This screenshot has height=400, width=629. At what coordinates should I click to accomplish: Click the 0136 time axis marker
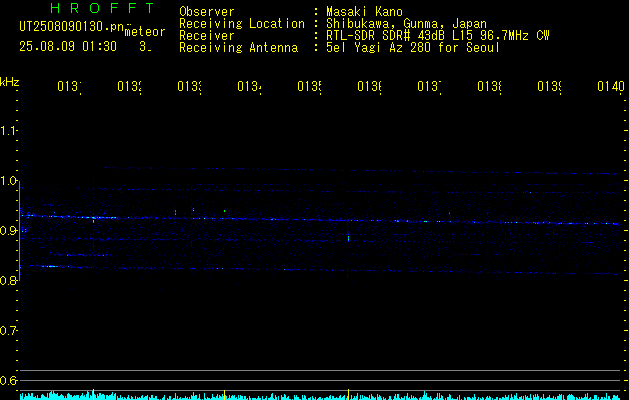click(x=369, y=86)
